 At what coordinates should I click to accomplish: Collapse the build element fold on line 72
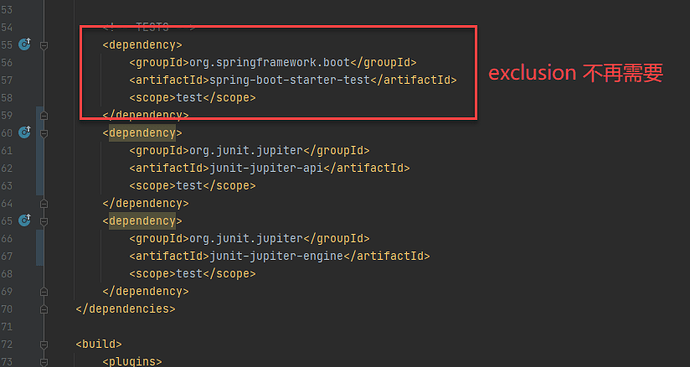(44, 344)
